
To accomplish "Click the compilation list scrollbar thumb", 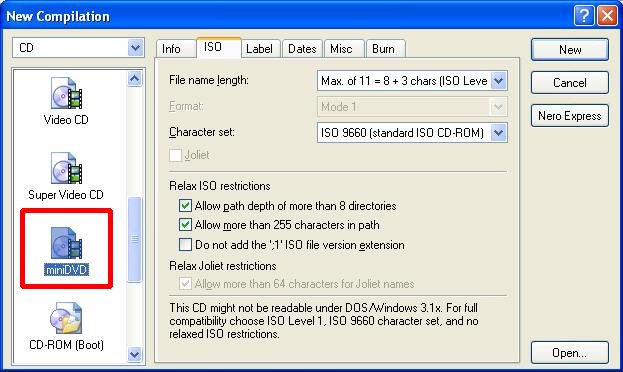I will 134,239.
